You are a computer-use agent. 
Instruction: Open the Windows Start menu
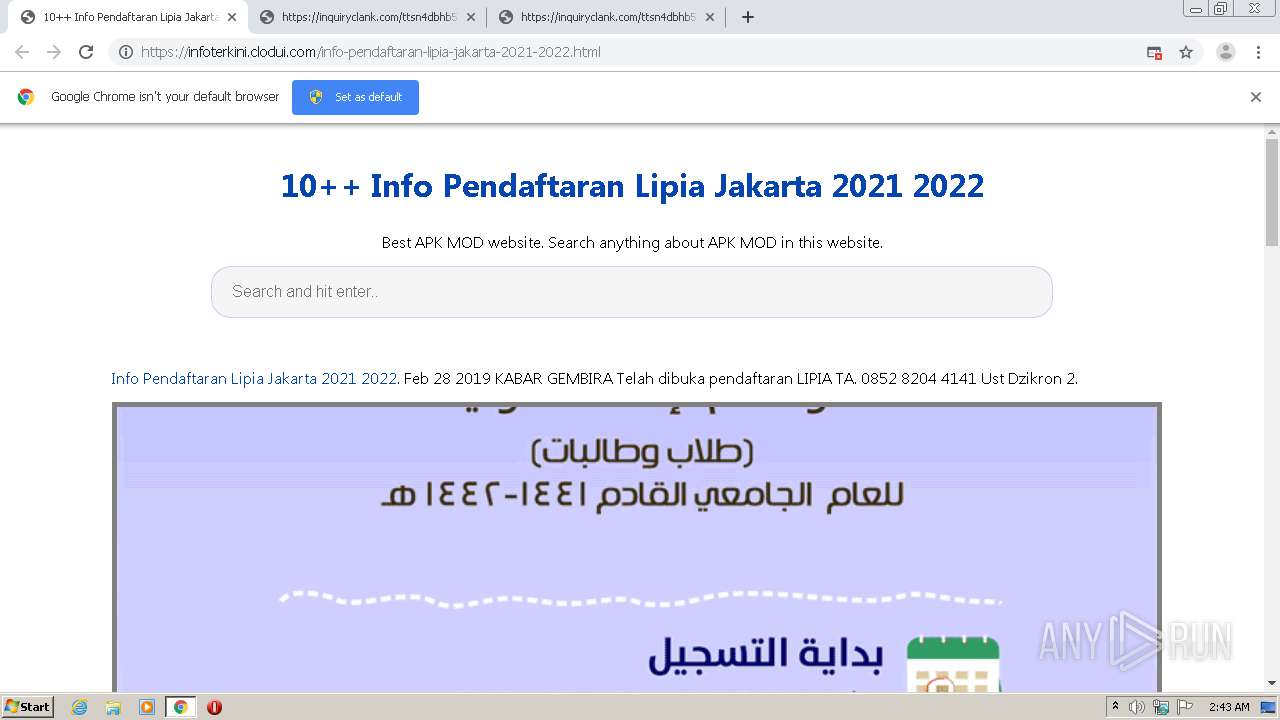coord(28,707)
